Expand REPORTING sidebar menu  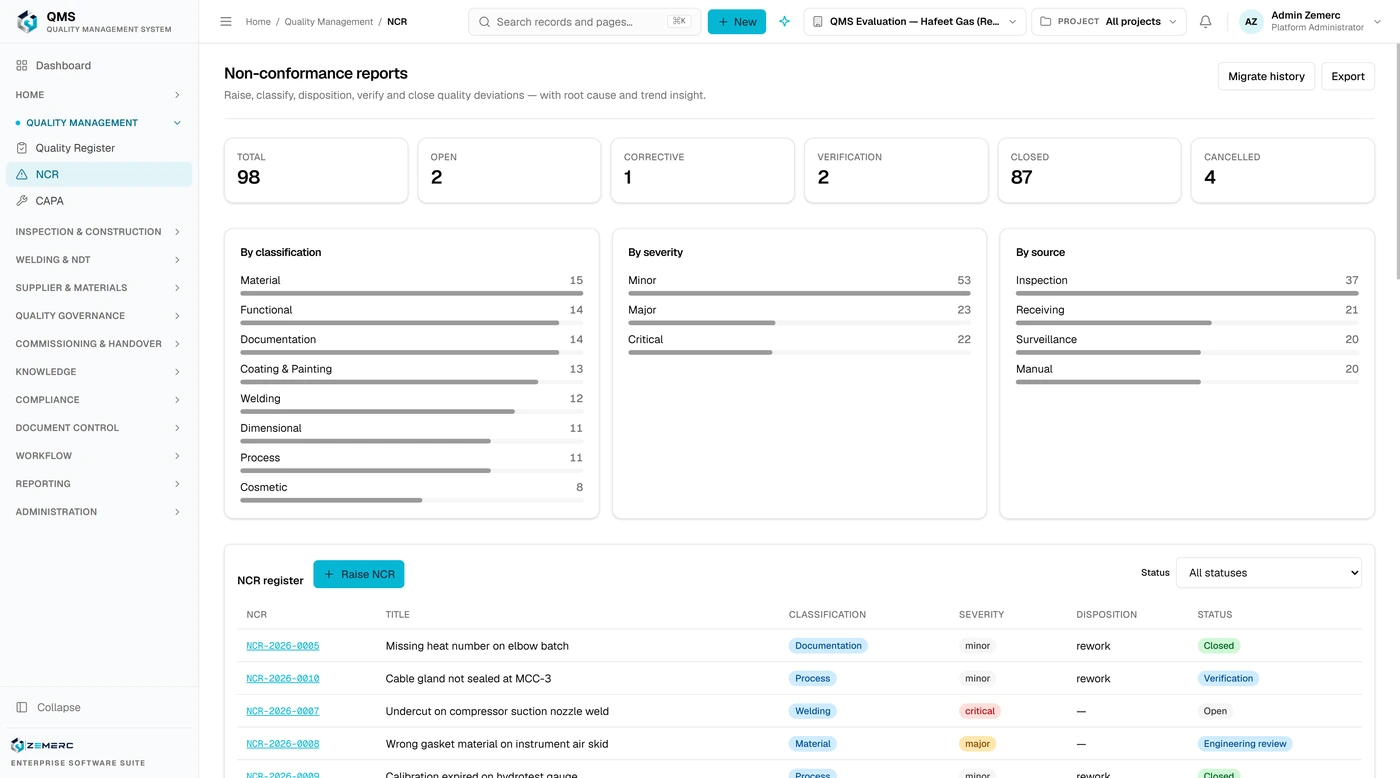(98, 484)
